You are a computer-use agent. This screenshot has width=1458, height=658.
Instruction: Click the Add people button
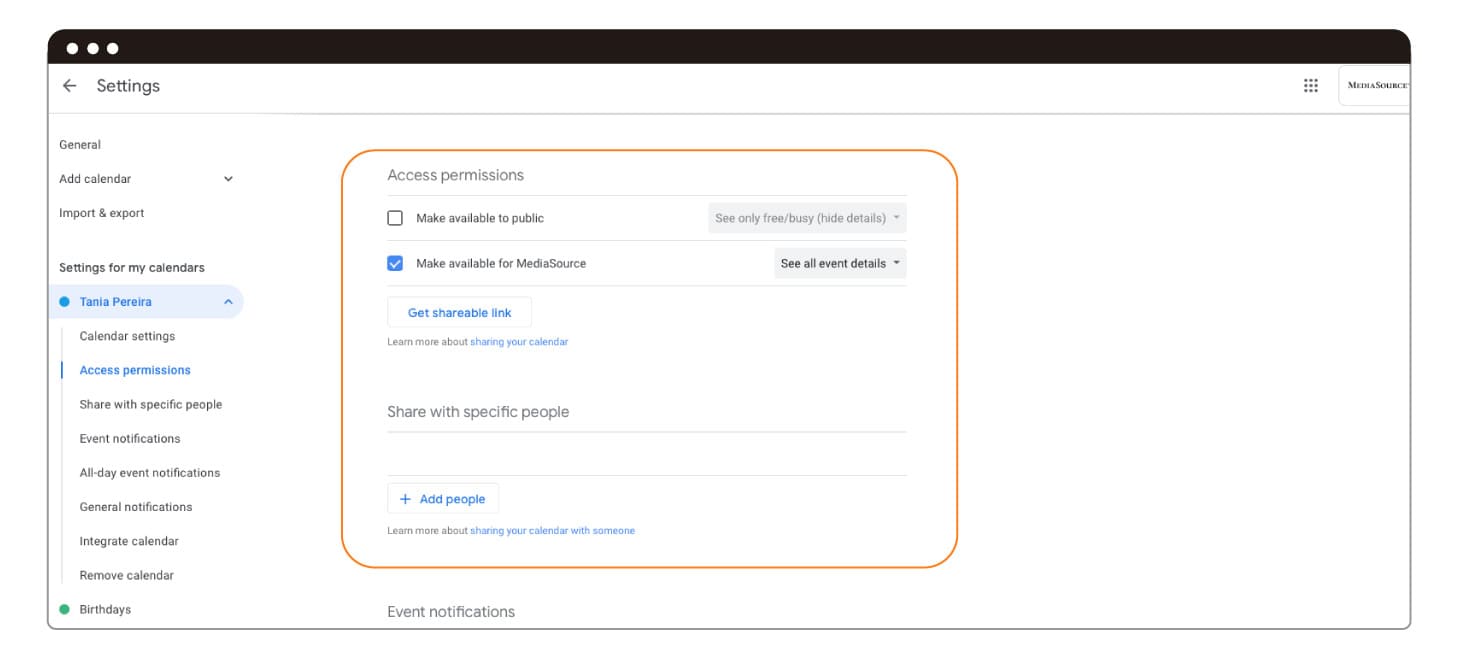[442, 499]
